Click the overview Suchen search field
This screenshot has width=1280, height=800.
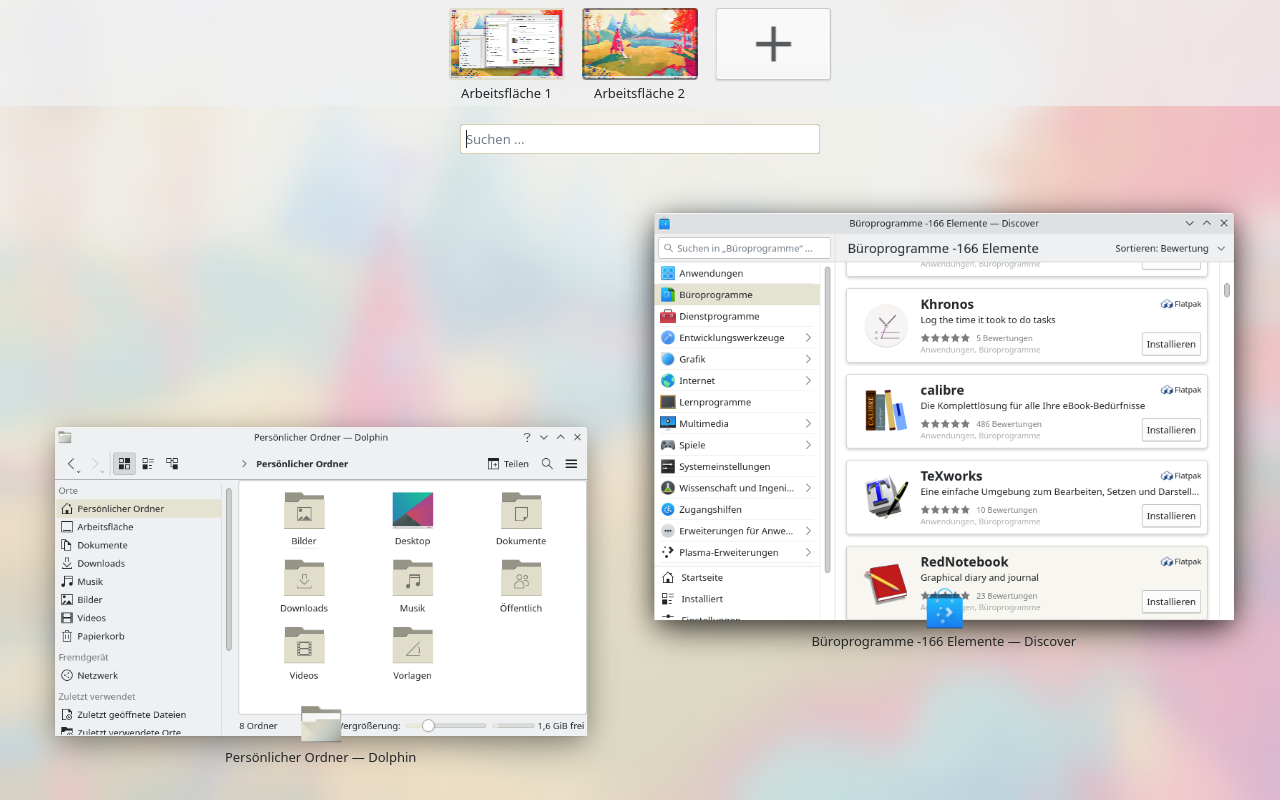pyautogui.click(x=640, y=139)
